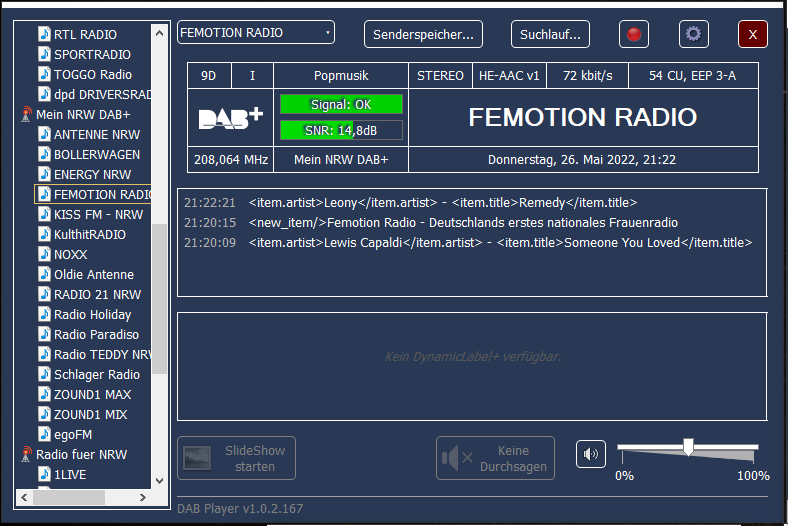Click the antenna icon beside Radio fuer NRW
Viewport: 788px width, 526px height.
click(26, 455)
